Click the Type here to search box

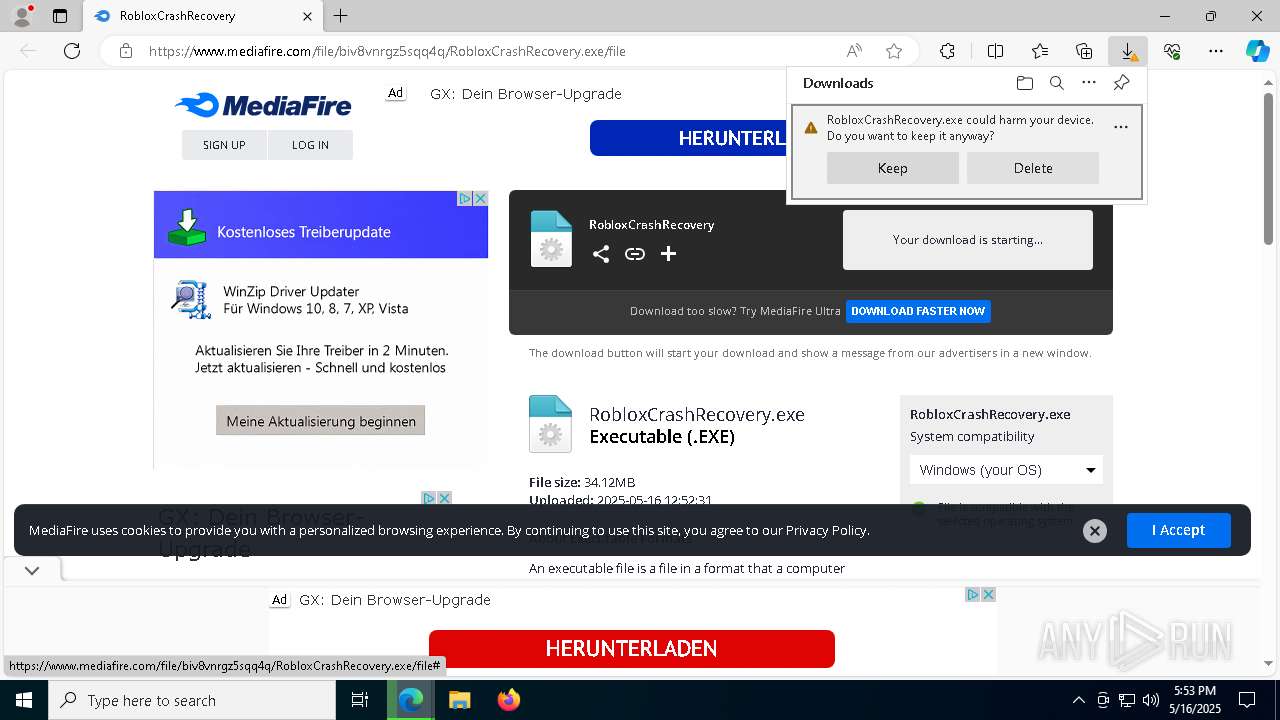tap(192, 700)
